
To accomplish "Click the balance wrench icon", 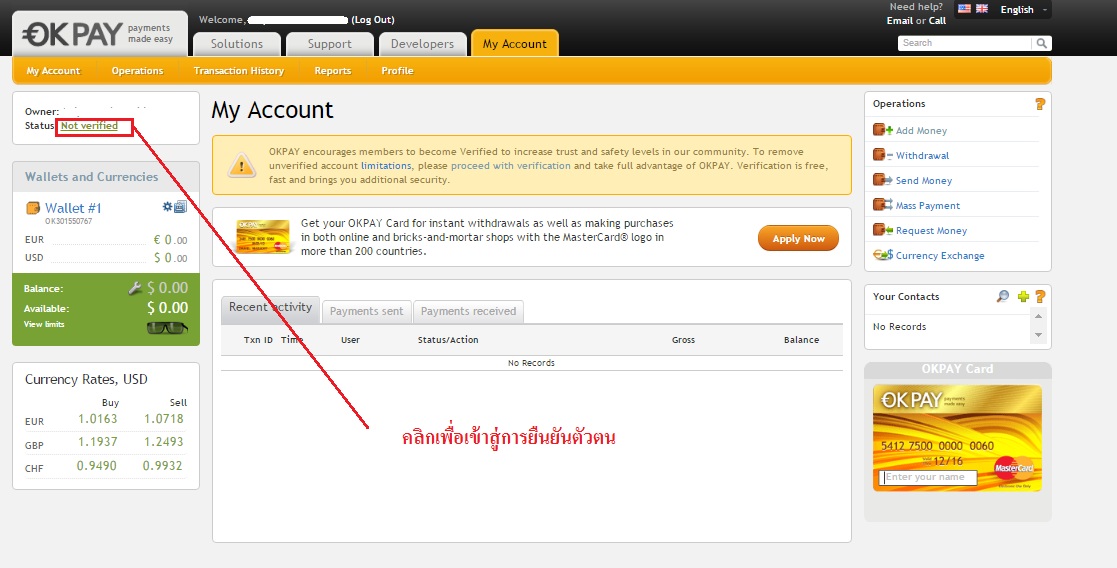I will tap(135, 288).
